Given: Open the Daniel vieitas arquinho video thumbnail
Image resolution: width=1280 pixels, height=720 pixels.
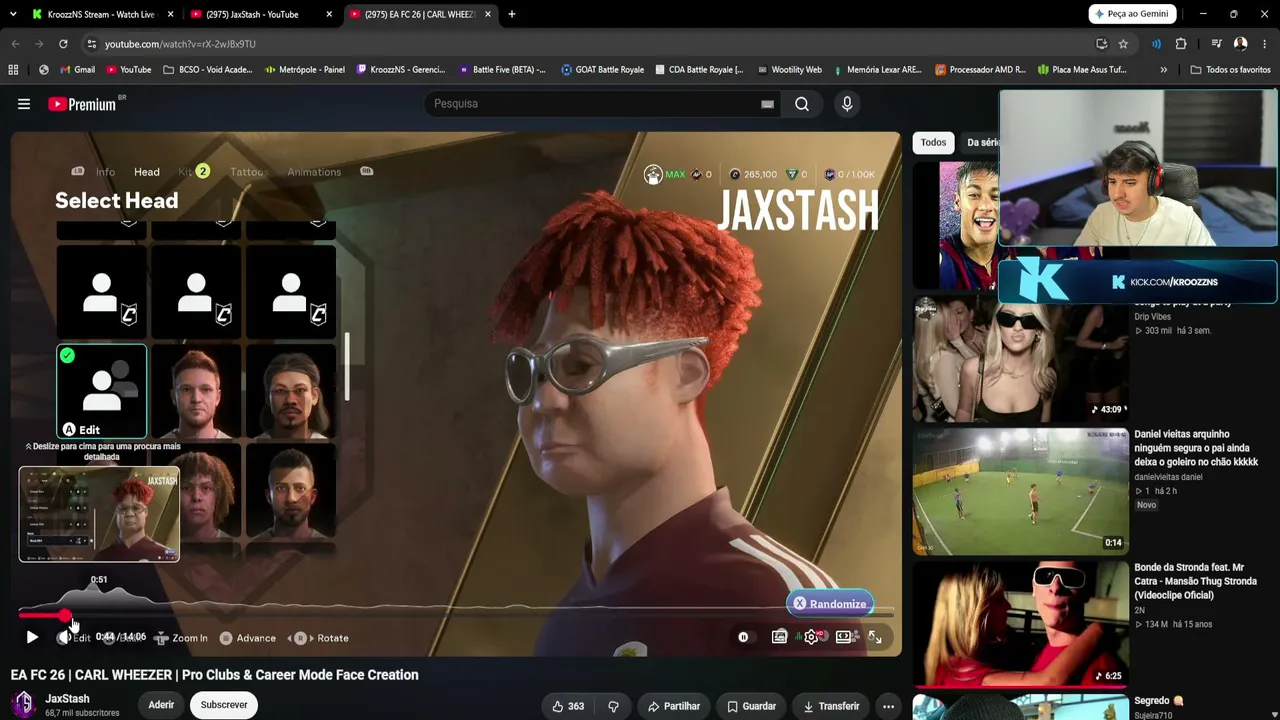Looking at the screenshot, I should pyautogui.click(x=1020, y=491).
